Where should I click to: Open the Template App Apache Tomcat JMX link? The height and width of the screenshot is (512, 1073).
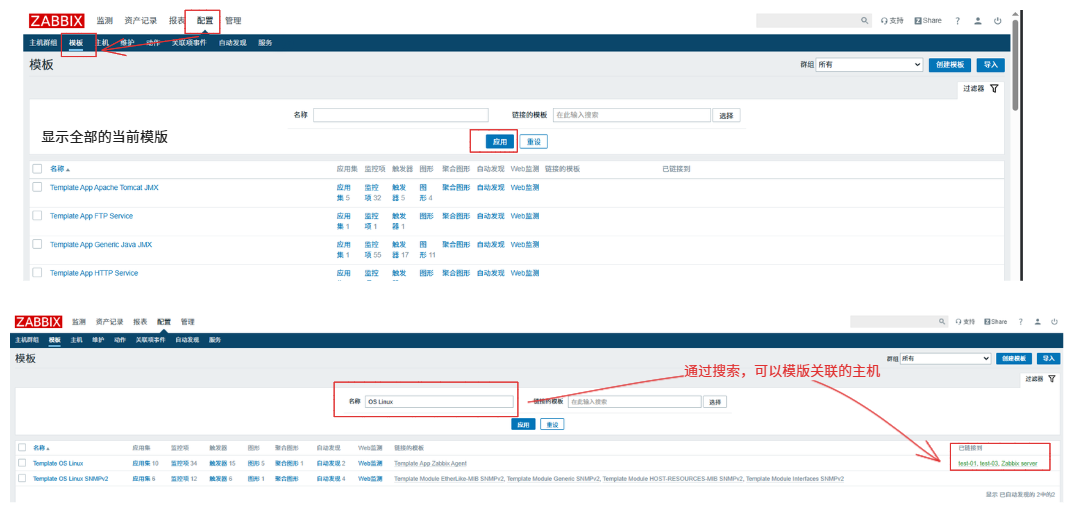[x=104, y=187]
